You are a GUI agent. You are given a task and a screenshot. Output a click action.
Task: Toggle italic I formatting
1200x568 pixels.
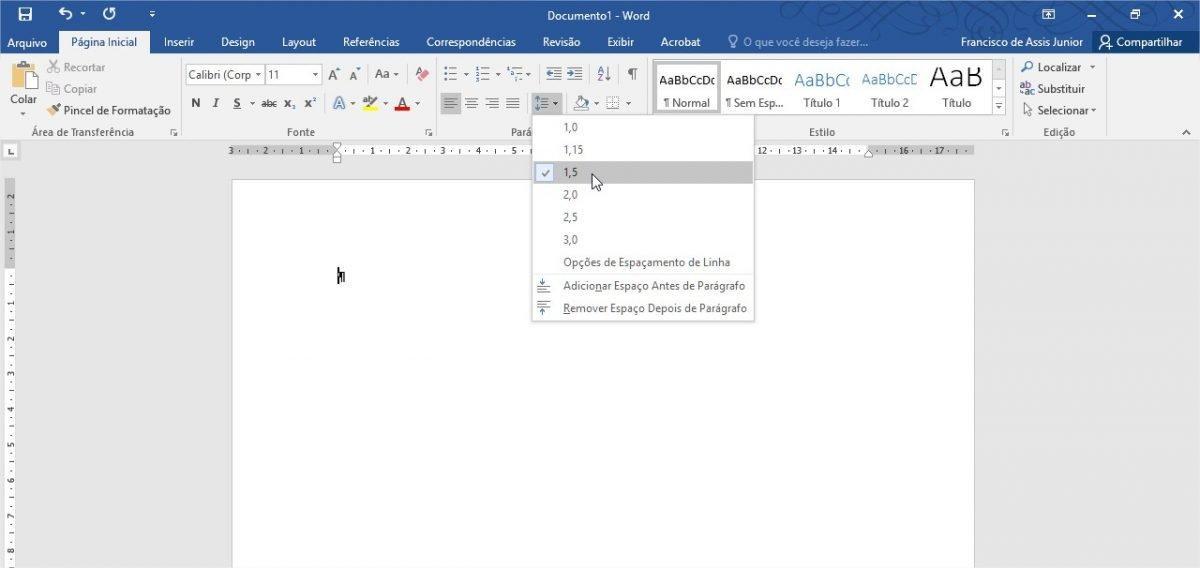215,103
